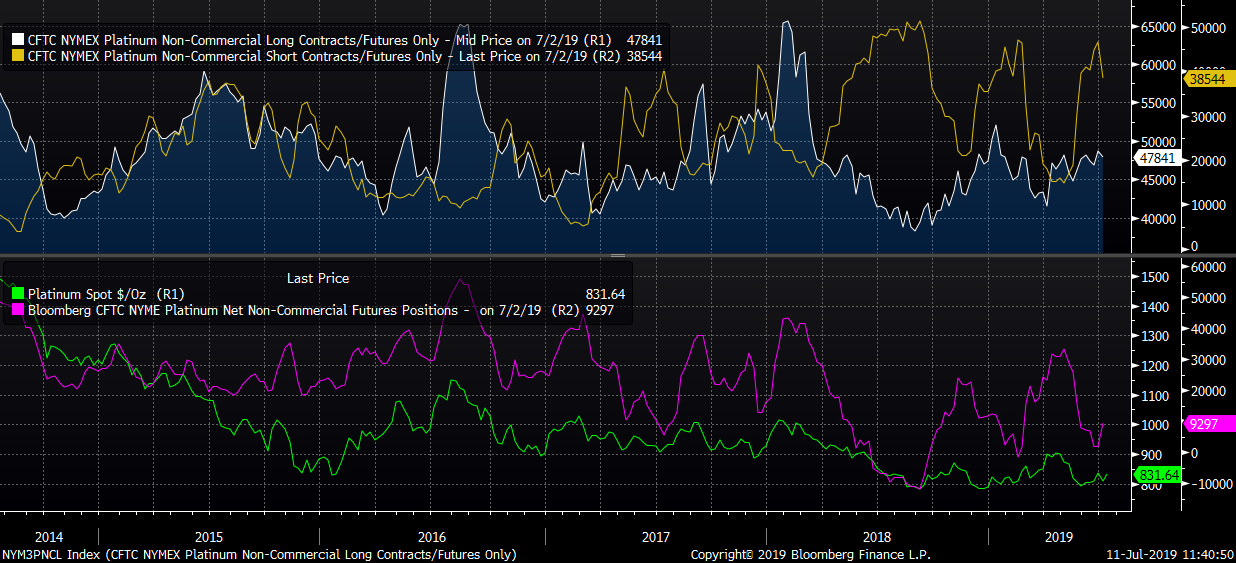The height and width of the screenshot is (563, 1236).
Task: Click the yellow 38544 axis value tag
Action: [x=1208, y=78]
